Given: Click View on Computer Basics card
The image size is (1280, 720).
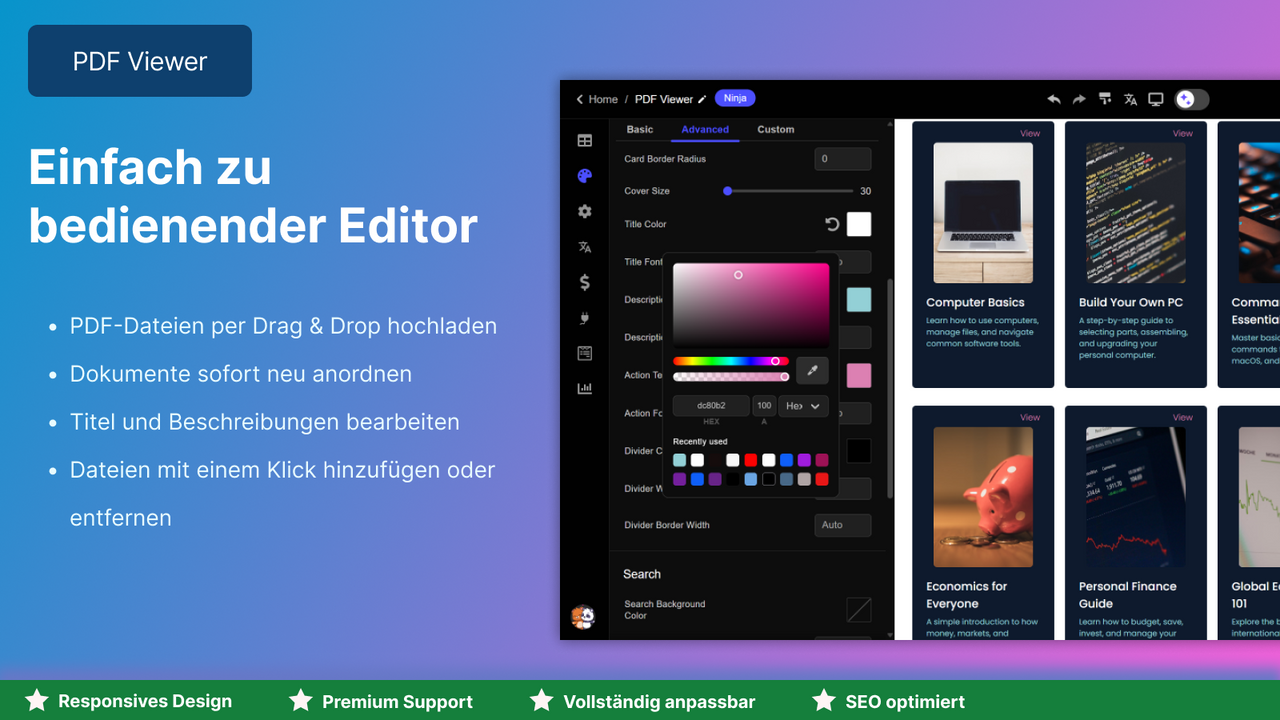Looking at the screenshot, I should point(1030,133).
